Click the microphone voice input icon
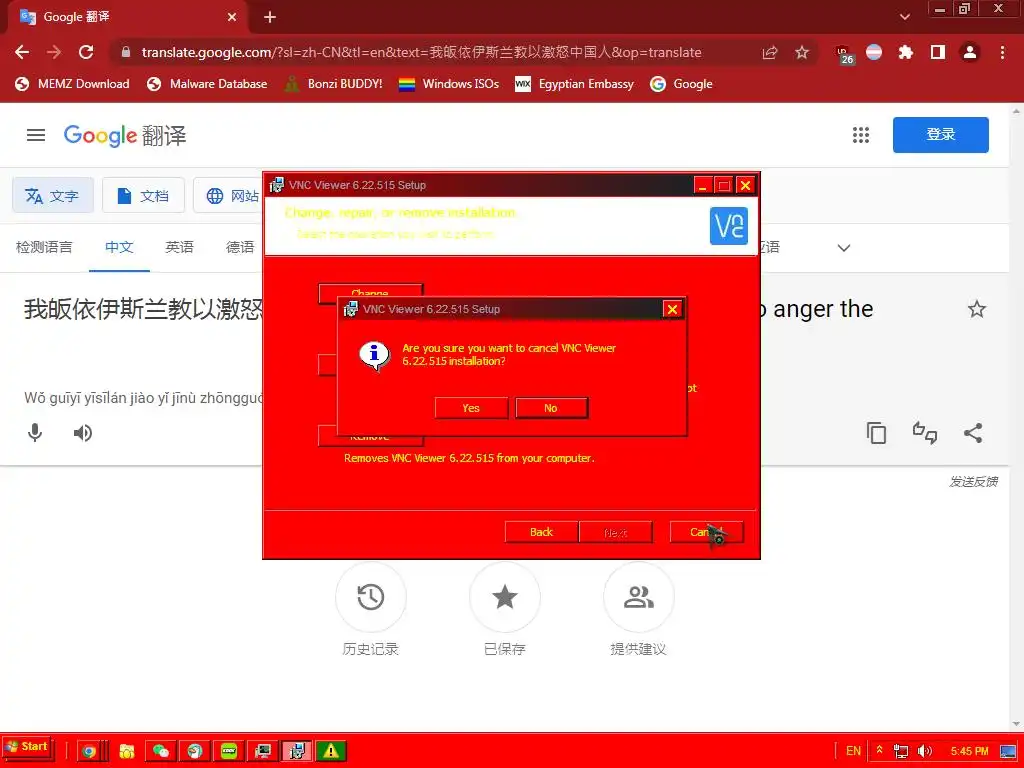Screen dimensions: 1024x768 tap(35, 433)
